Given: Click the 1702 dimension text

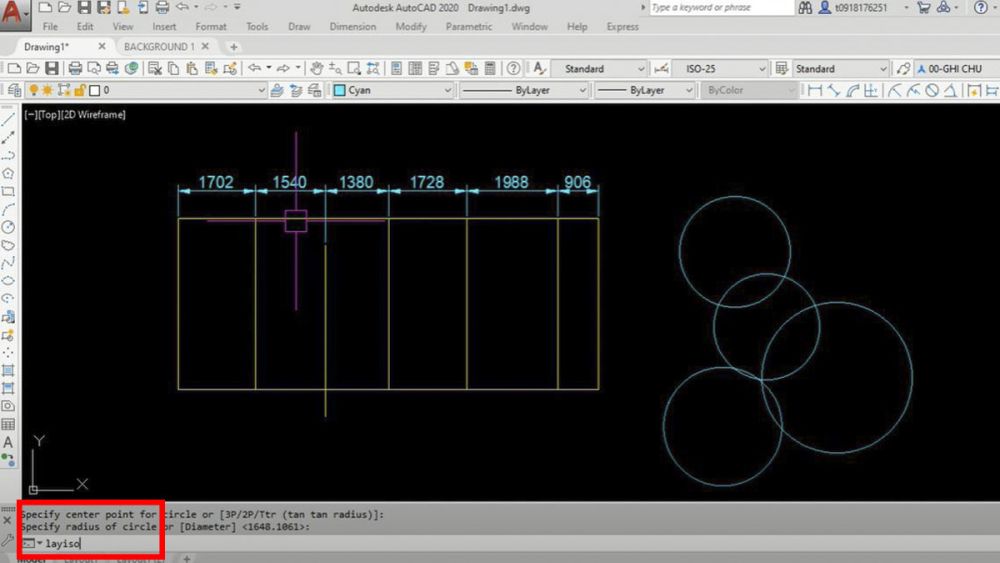Looking at the screenshot, I should tap(216, 182).
